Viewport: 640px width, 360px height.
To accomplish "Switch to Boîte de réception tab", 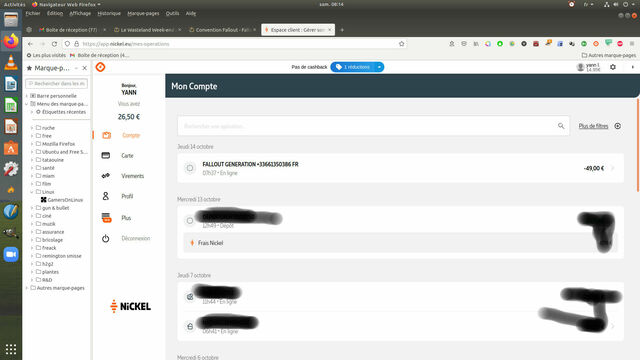I will 72,30.
